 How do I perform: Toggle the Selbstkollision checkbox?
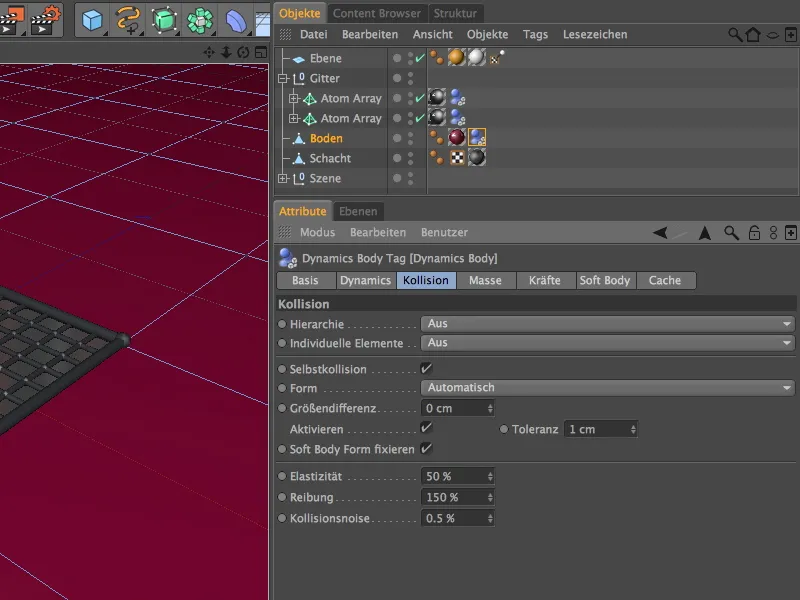click(426, 368)
